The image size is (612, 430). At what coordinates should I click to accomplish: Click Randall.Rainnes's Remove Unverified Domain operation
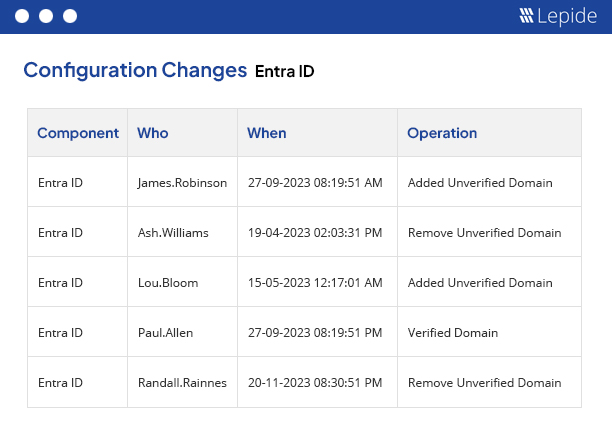tap(484, 382)
